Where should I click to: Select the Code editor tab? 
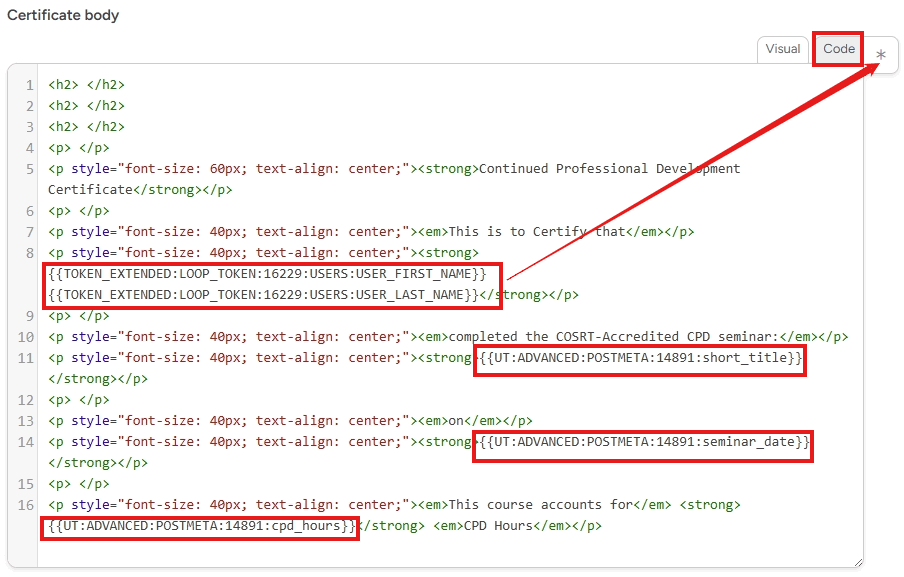pyautogui.click(x=838, y=50)
